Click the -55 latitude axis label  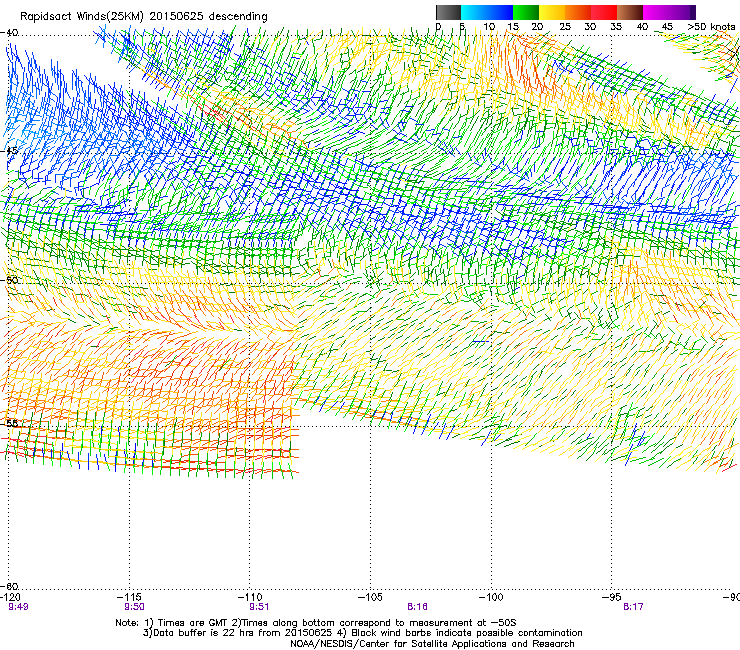click(x=10, y=423)
